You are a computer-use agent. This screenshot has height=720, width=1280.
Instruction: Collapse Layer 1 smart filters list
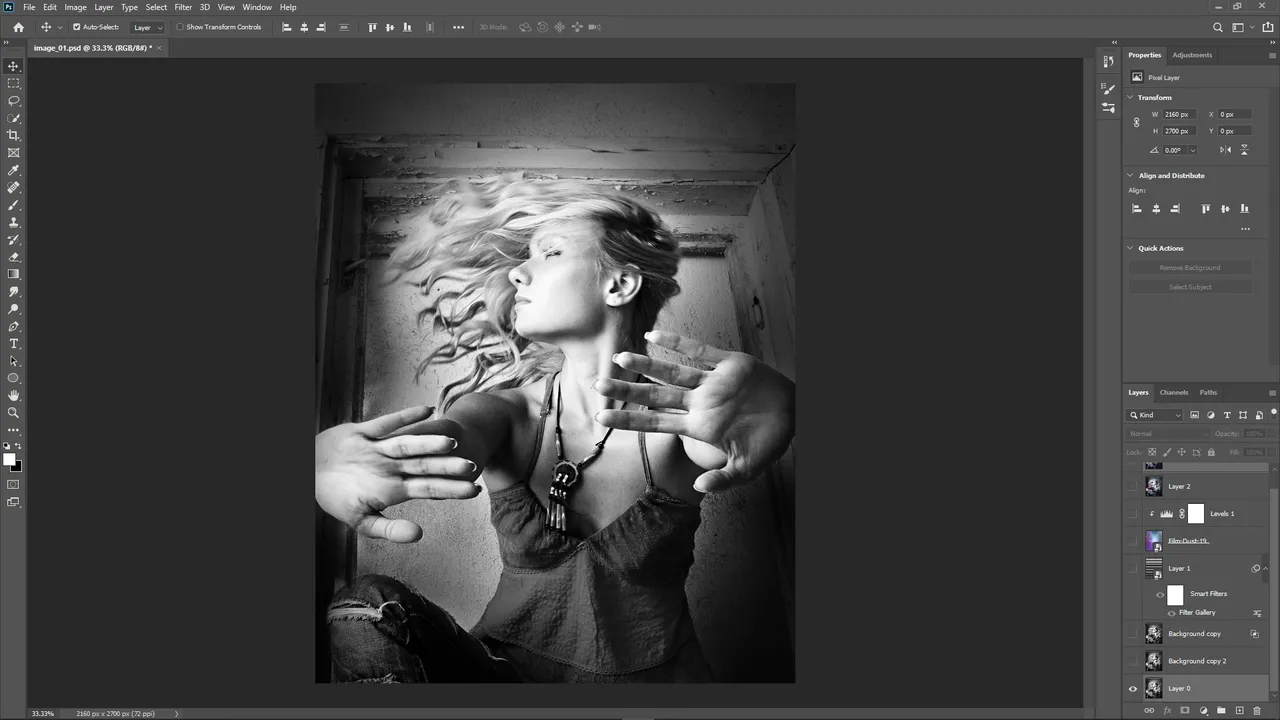[1266, 568]
